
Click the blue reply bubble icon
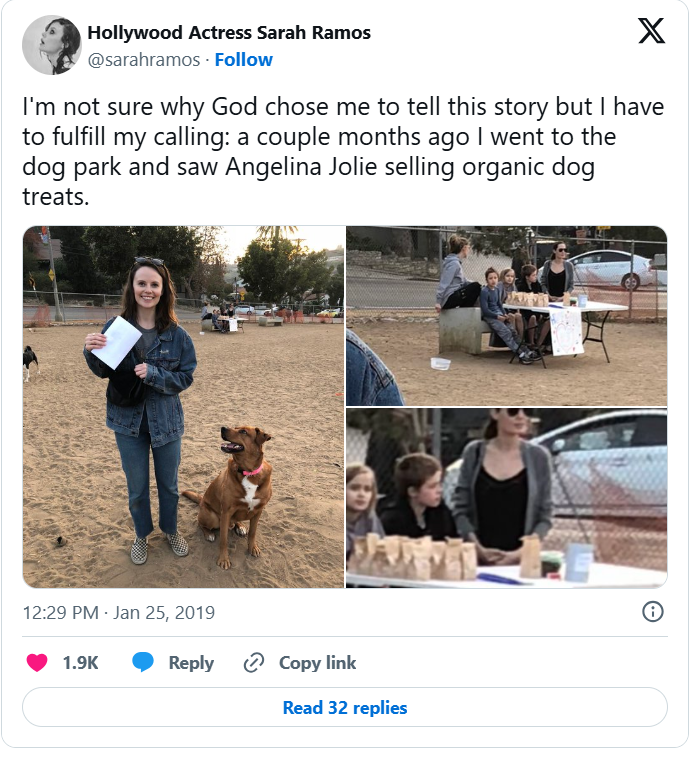tap(144, 662)
